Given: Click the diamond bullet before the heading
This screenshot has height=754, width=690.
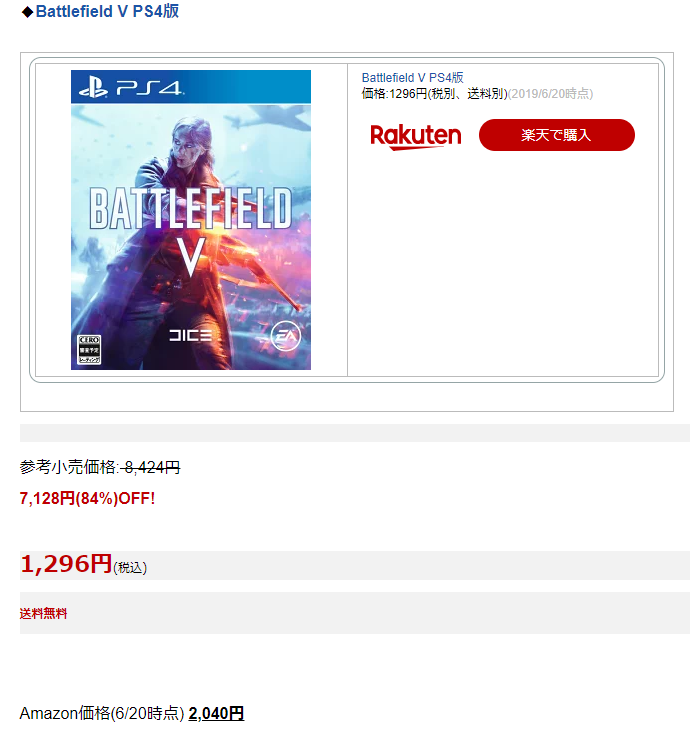Looking at the screenshot, I should [27, 12].
